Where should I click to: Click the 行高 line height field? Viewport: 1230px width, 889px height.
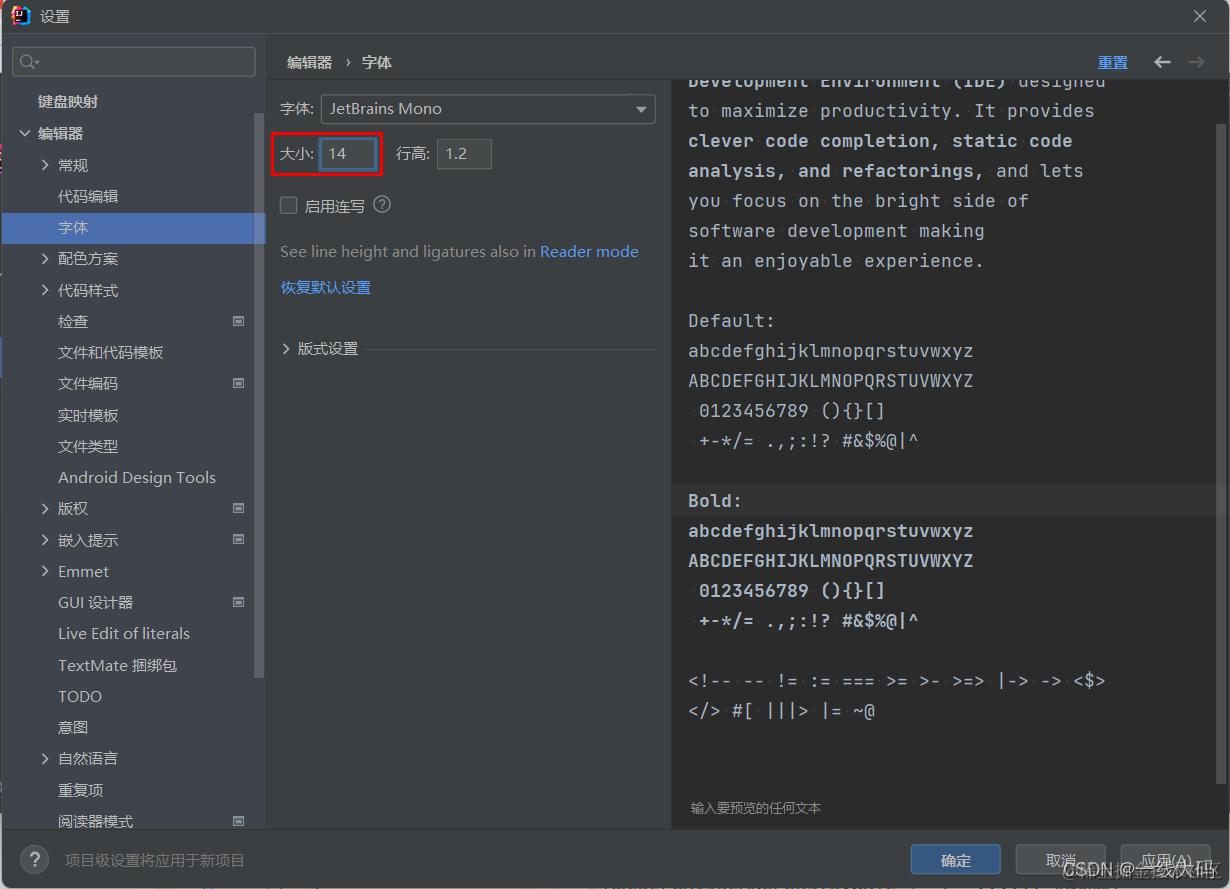[x=464, y=154]
